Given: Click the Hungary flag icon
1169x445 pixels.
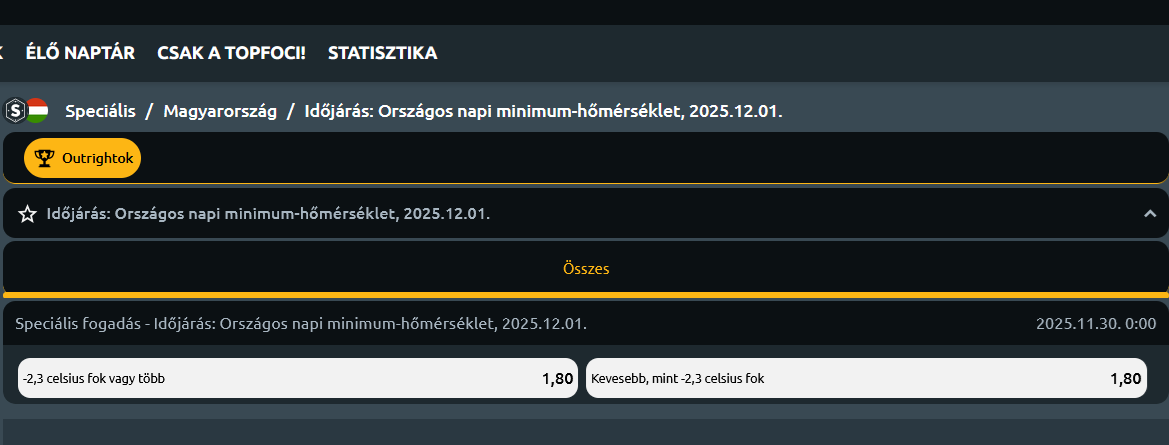Looking at the screenshot, I should point(37,110).
